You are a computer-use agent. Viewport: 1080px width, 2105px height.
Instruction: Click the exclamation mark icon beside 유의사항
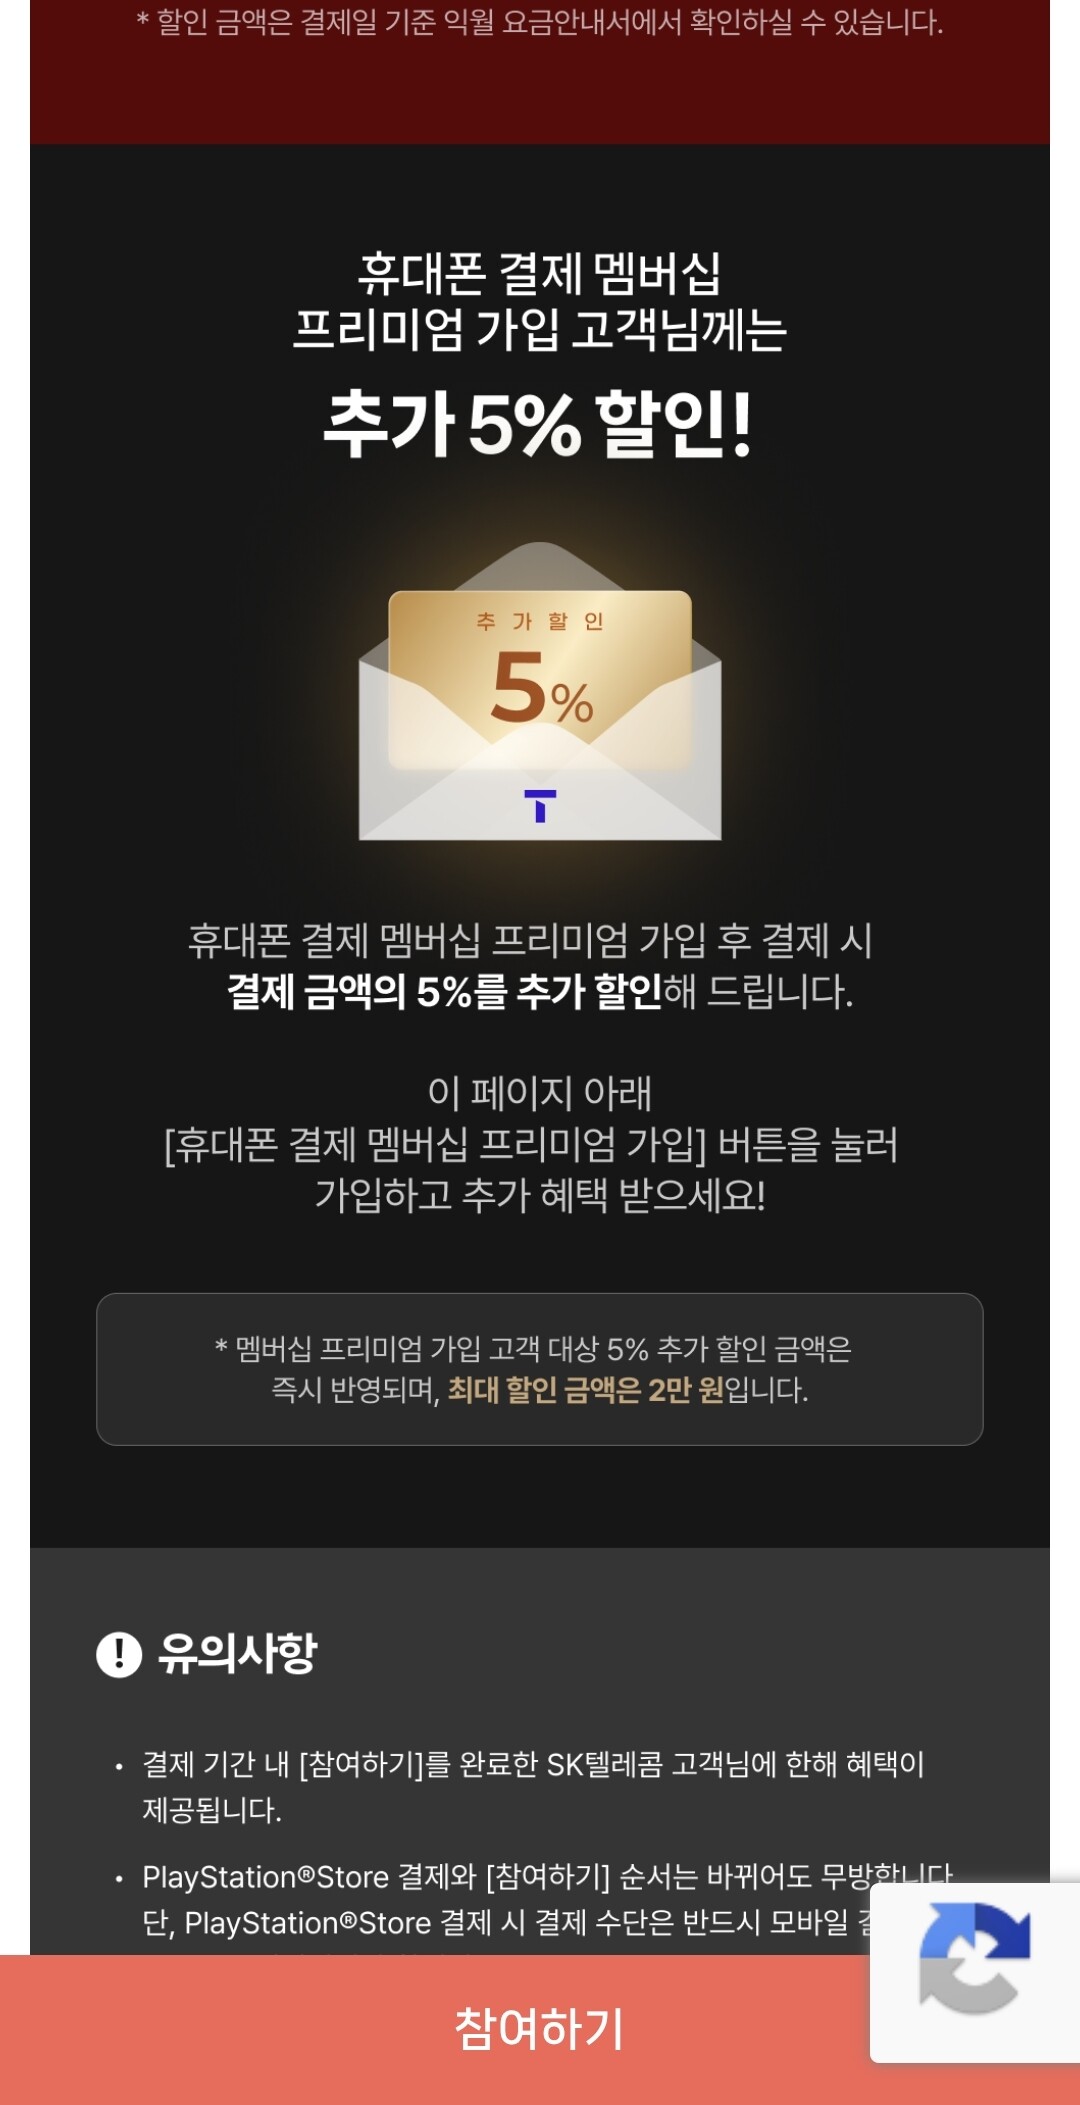point(119,1654)
